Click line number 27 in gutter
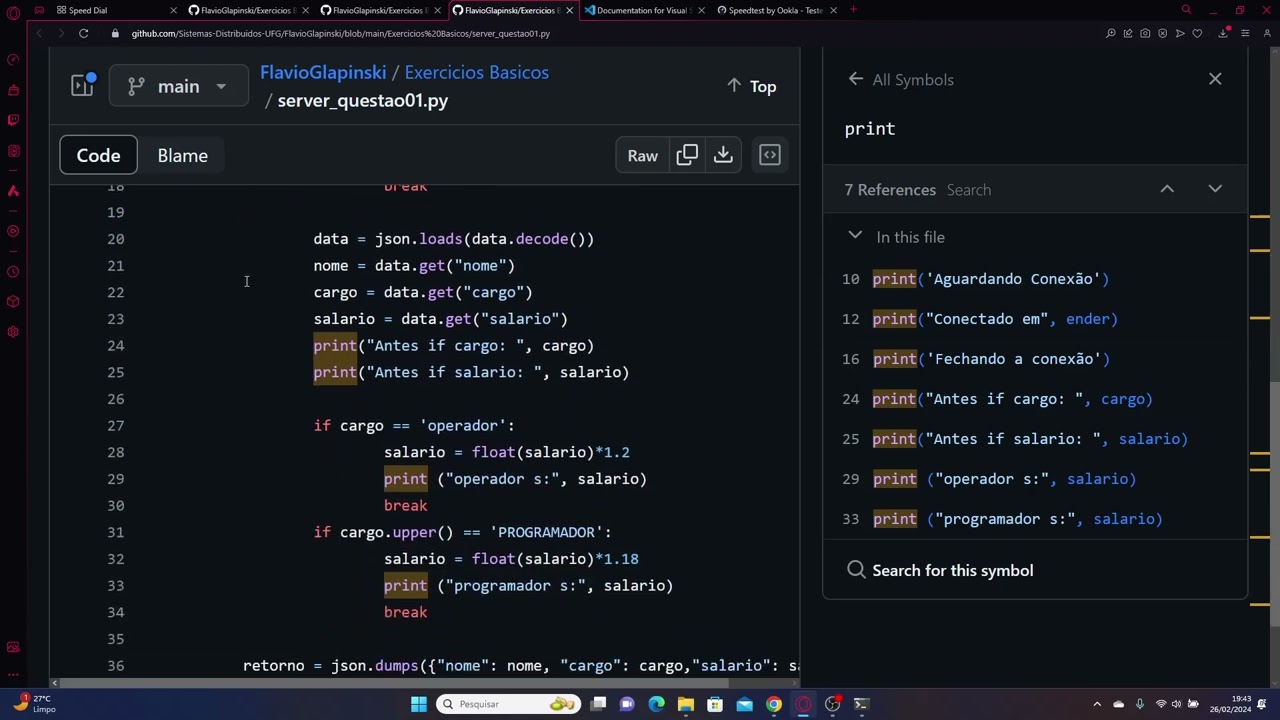Screen dimensions: 1280x720 [116, 425]
